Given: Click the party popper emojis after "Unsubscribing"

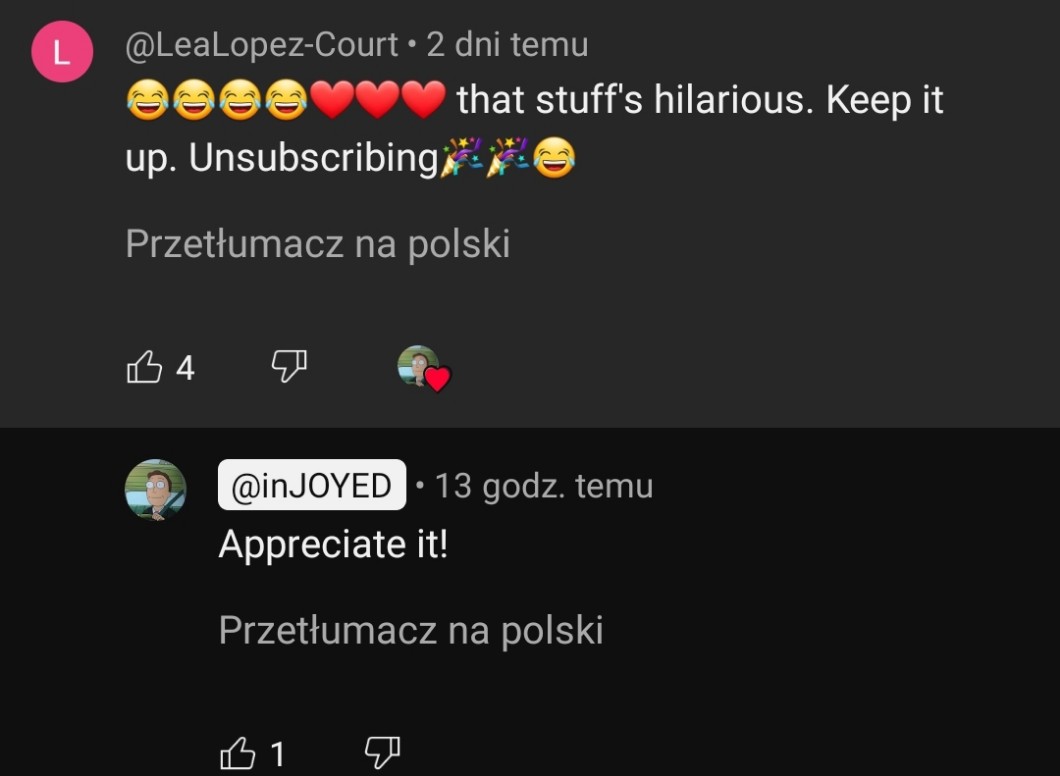Looking at the screenshot, I should click(486, 159).
